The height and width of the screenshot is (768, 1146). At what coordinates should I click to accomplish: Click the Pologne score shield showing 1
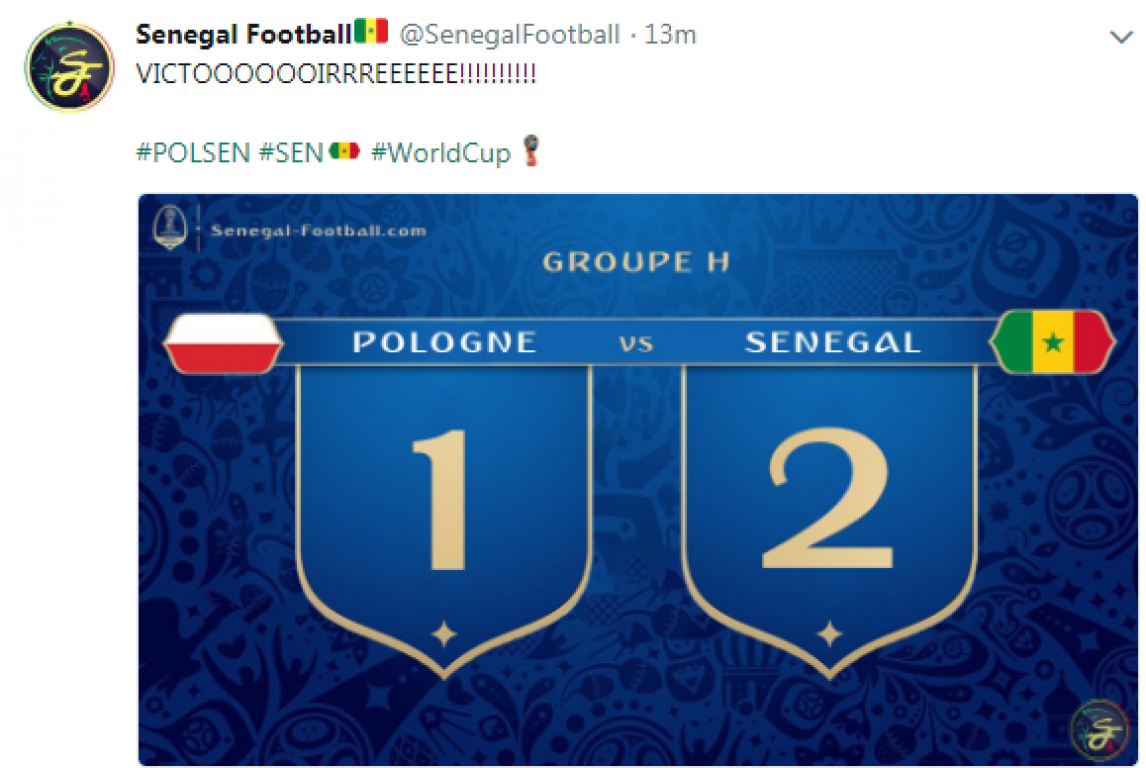point(444,520)
